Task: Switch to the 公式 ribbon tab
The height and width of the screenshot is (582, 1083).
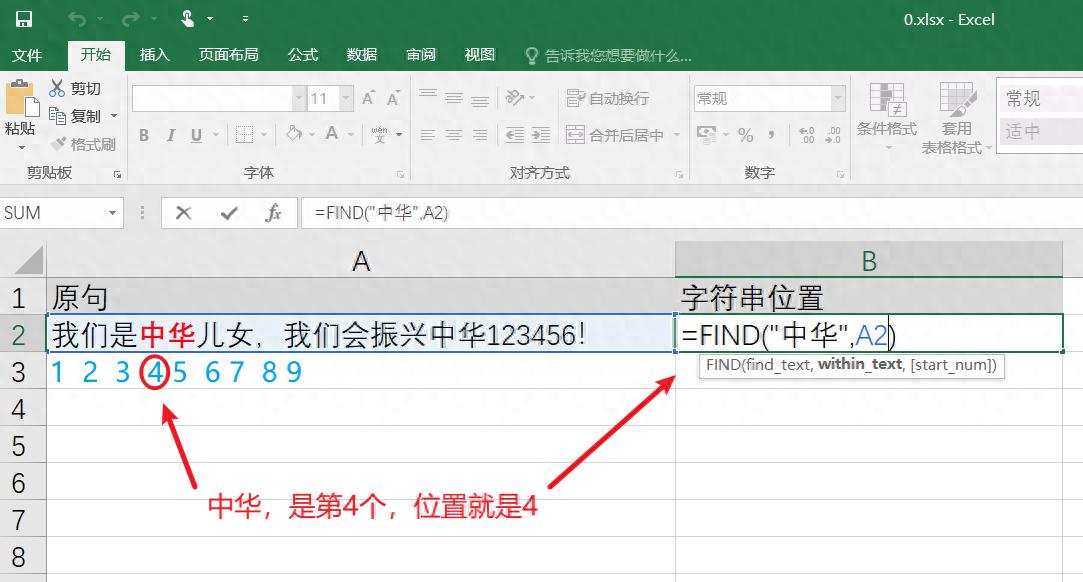Action: click(303, 55)
